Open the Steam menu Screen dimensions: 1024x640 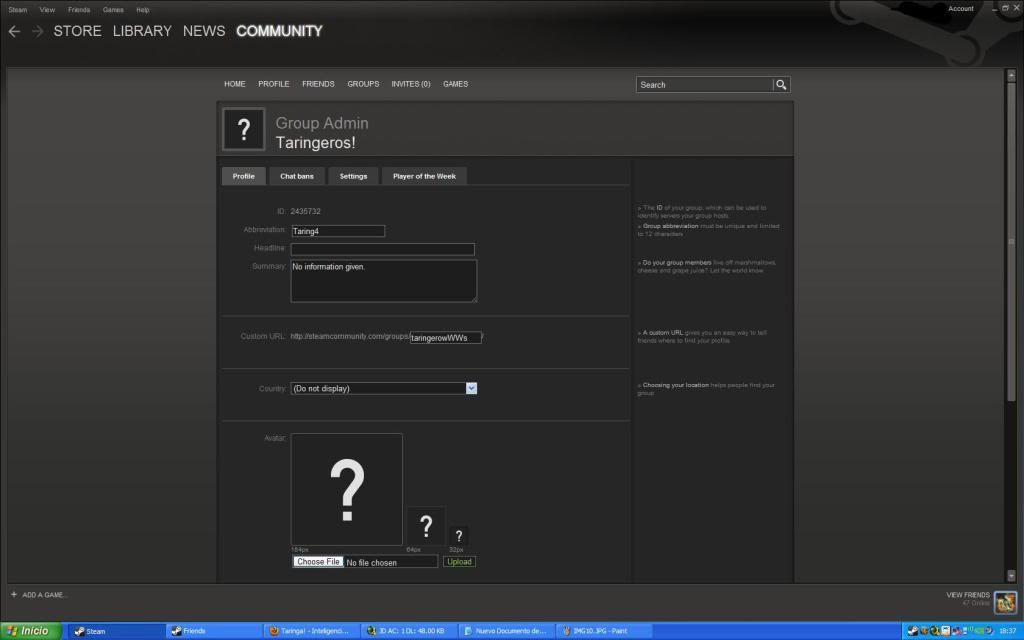point(18,10)
